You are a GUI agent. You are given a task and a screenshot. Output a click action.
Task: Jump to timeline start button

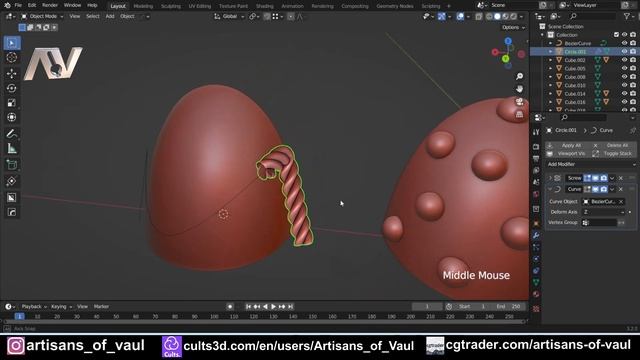pos(248,307)
